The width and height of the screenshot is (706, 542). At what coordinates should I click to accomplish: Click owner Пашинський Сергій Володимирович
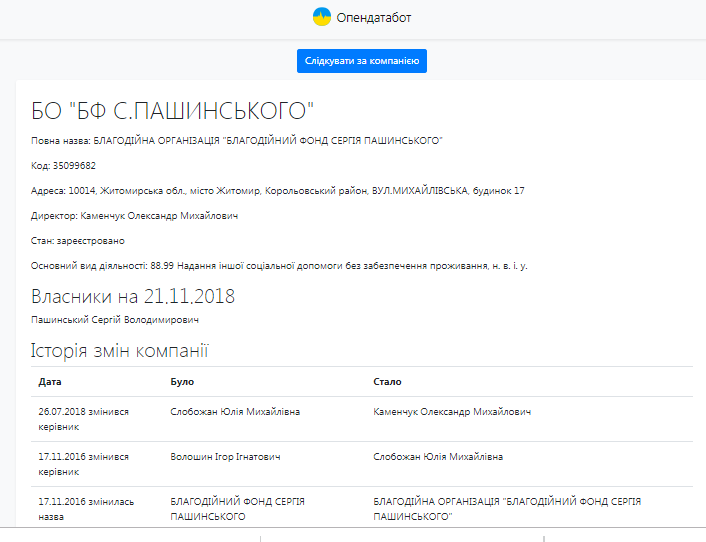(x=115, y=319)
